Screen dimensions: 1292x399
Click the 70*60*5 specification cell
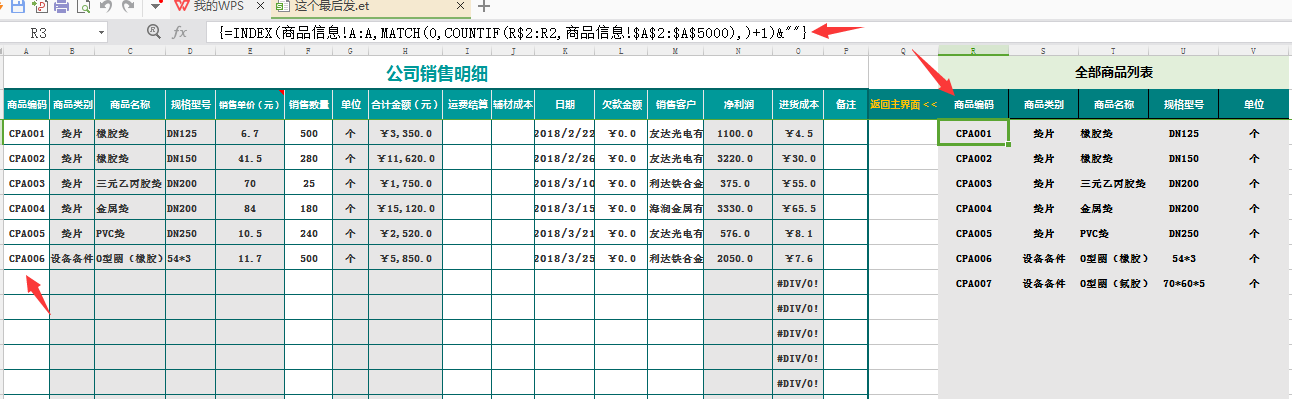(1184, 283)
